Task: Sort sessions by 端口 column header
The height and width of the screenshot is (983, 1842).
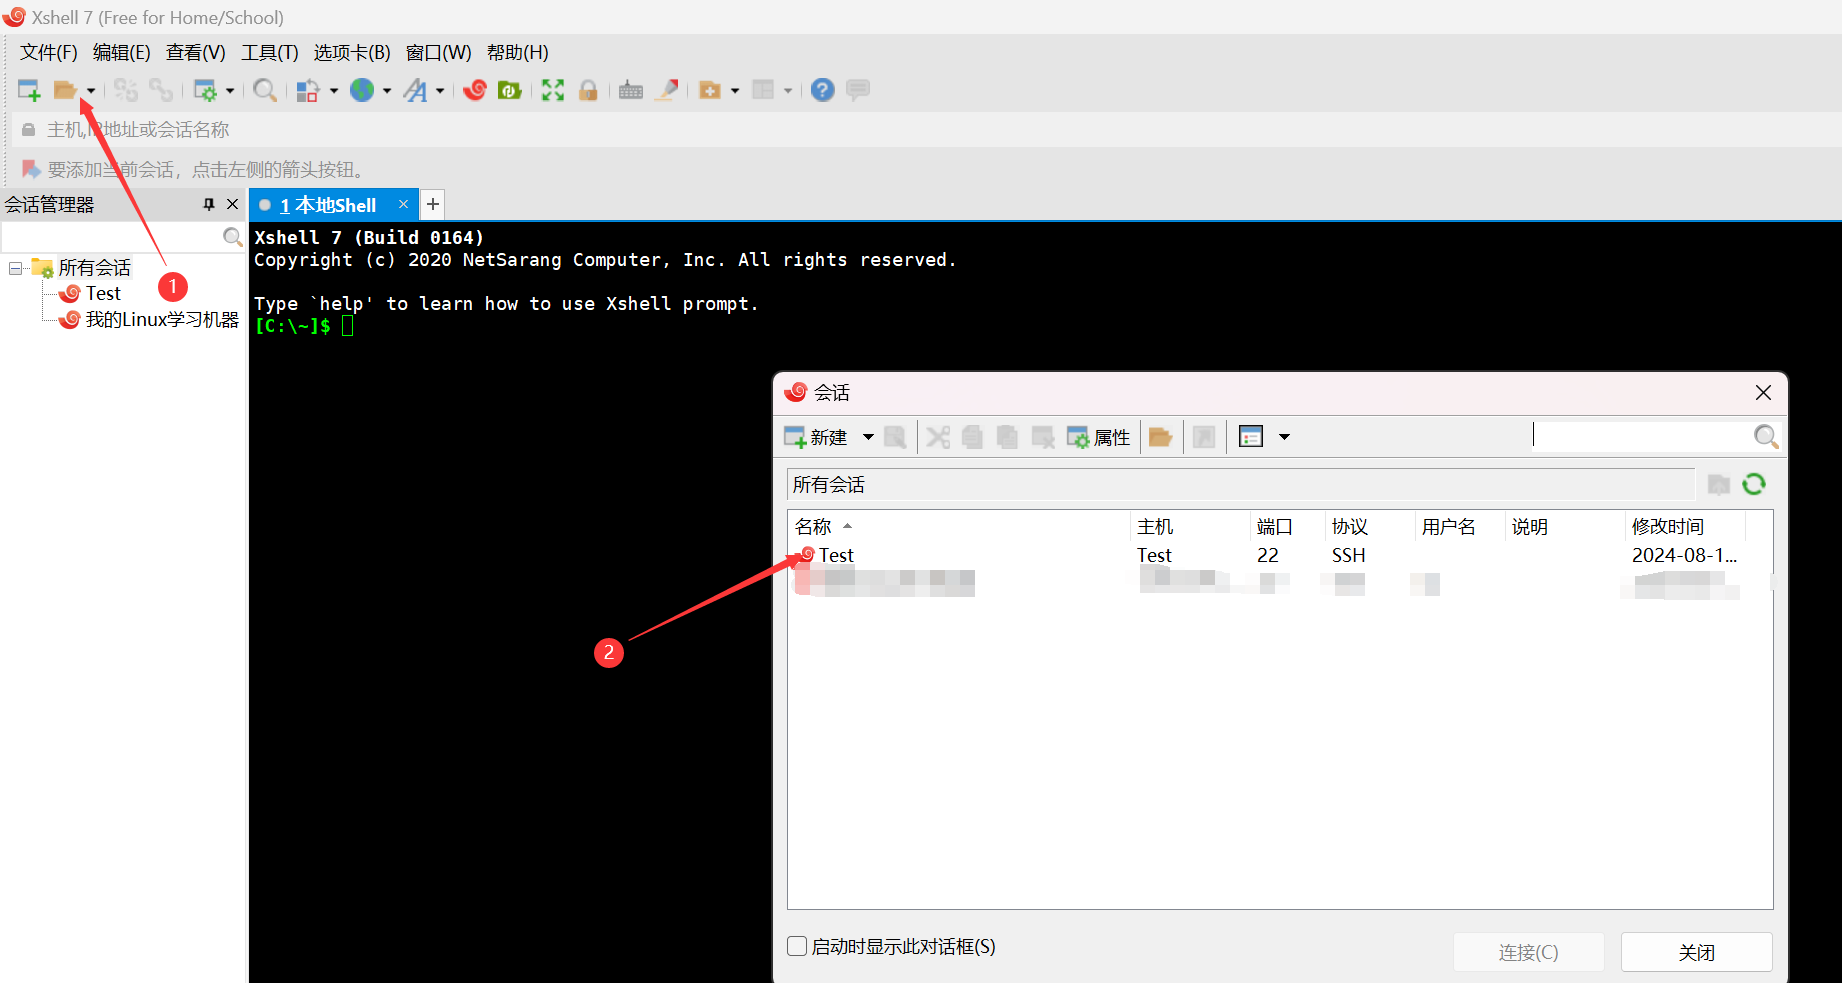Action: click(1287, 526)
